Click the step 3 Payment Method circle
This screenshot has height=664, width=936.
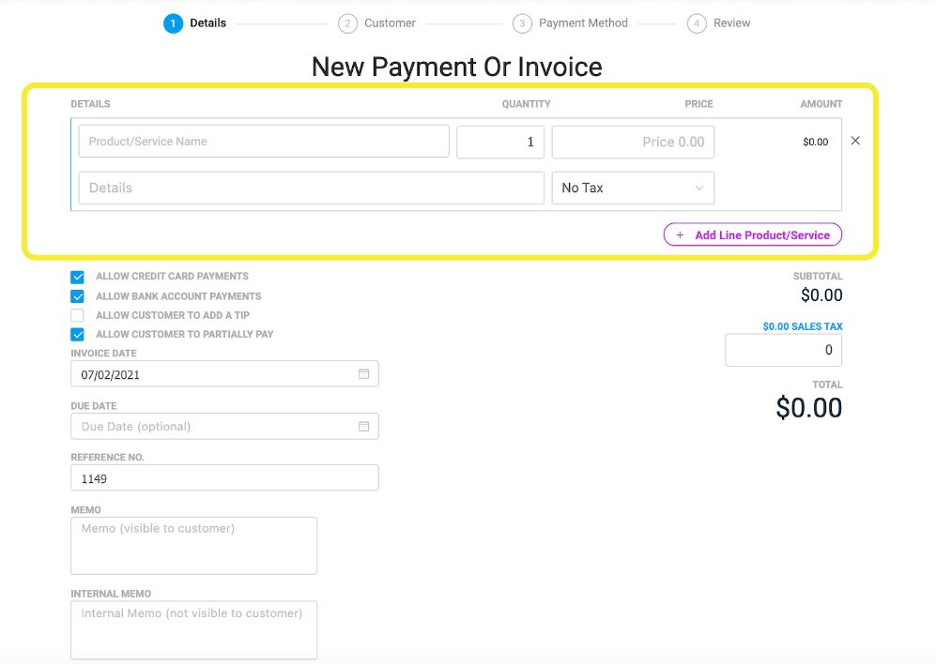click(x=522, y=23)
